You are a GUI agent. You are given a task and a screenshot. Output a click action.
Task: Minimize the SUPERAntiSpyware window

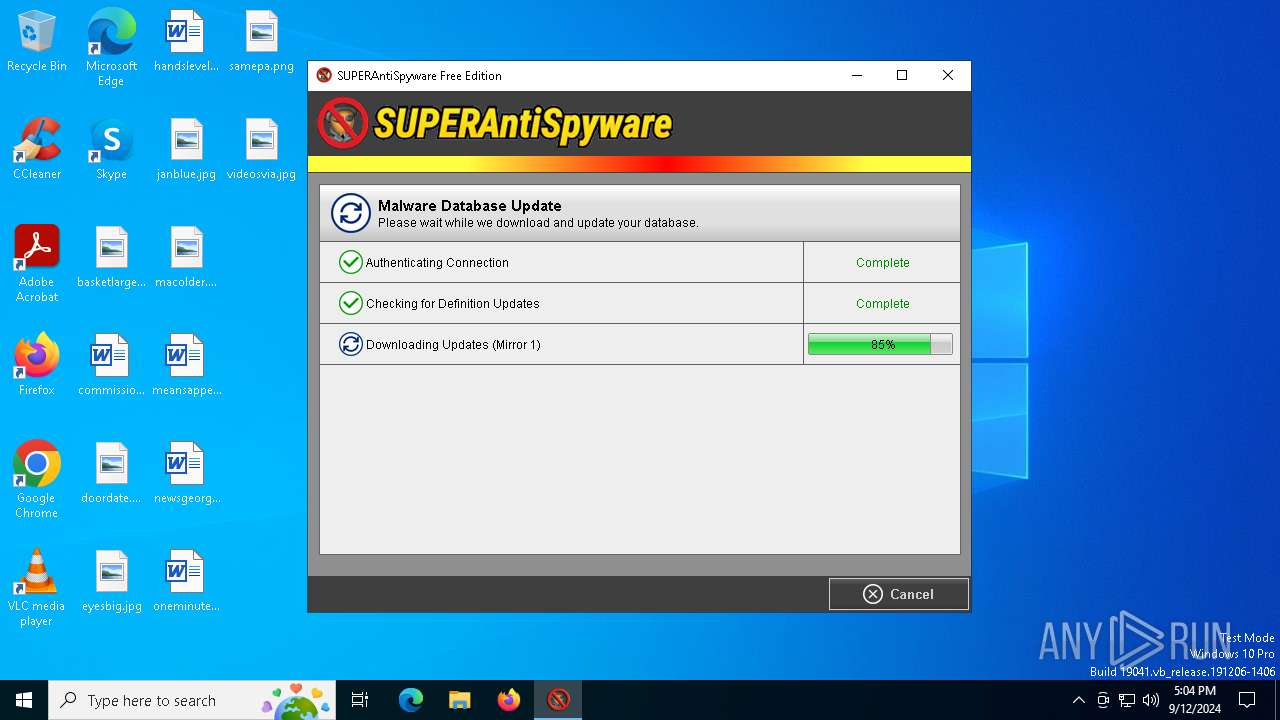pyautogui.click(x=857, y=75)
